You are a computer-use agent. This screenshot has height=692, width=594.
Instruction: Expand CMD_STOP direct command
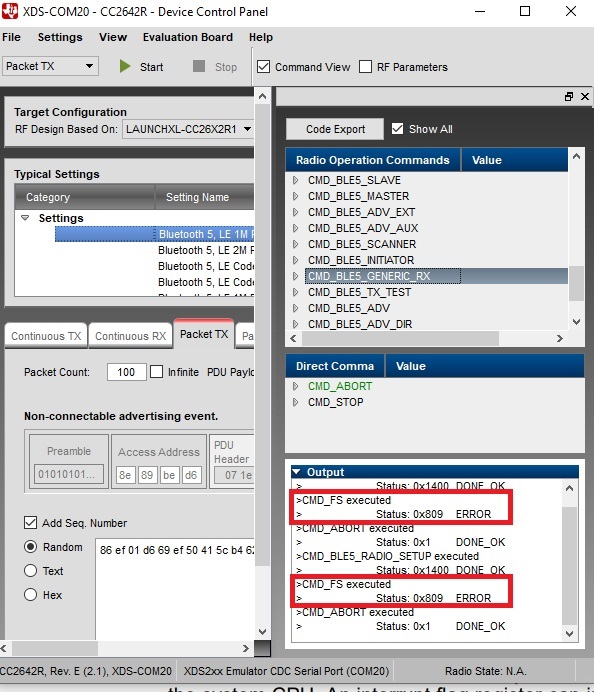[x=295, y=402]
